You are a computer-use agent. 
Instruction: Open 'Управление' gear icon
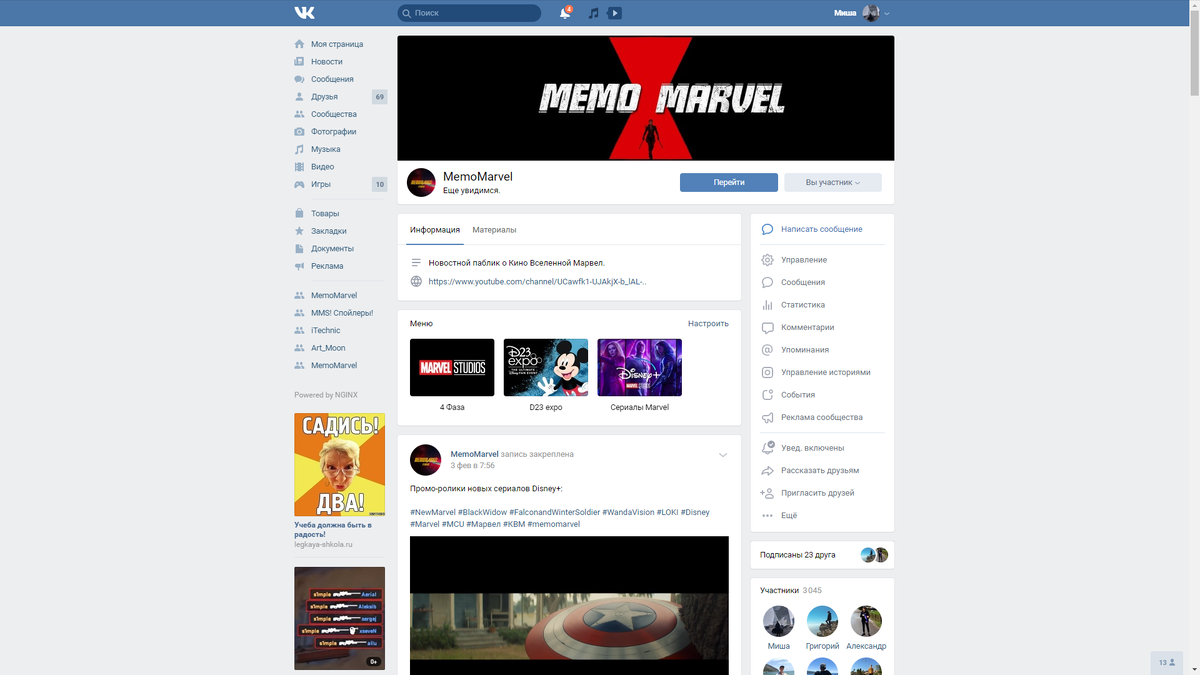[x=767, y=260]
